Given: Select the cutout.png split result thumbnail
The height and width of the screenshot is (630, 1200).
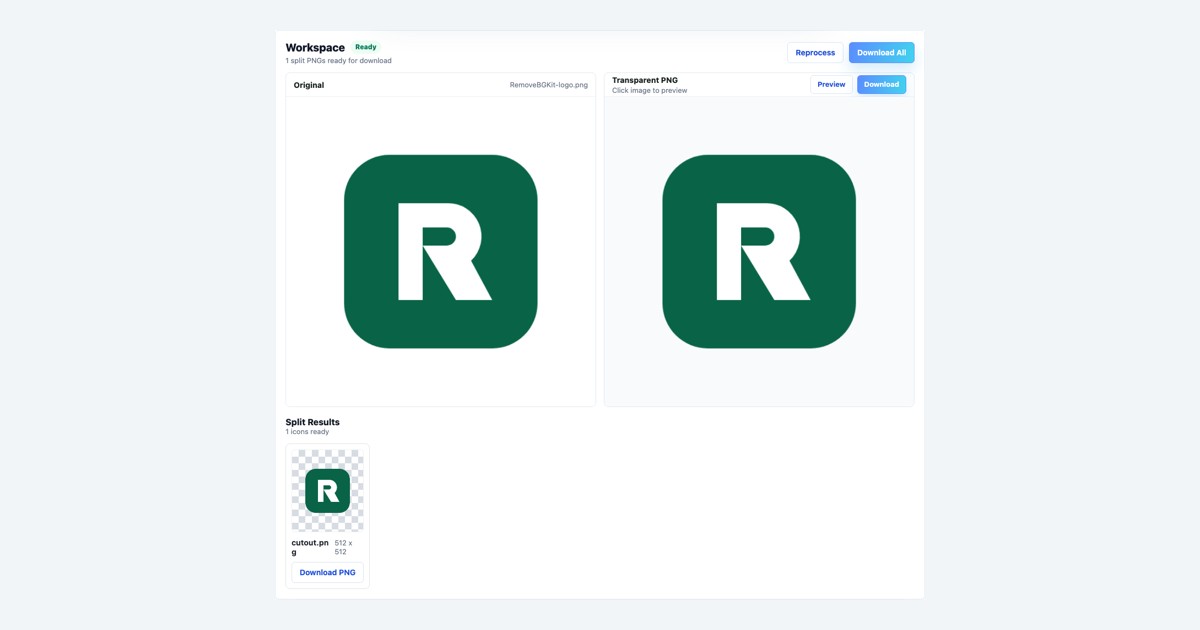Looking at the screenshot, I should click(327, 490).
